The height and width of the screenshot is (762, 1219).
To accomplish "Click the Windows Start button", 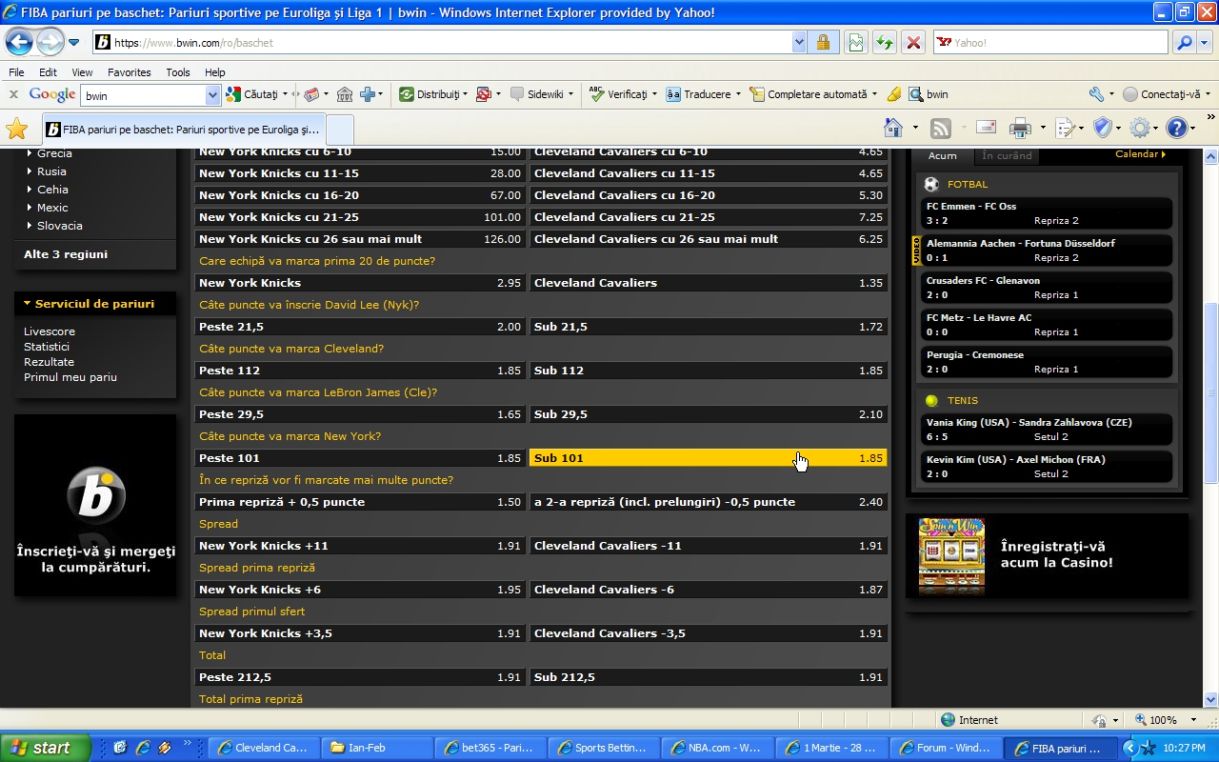I will coord(46,747).
